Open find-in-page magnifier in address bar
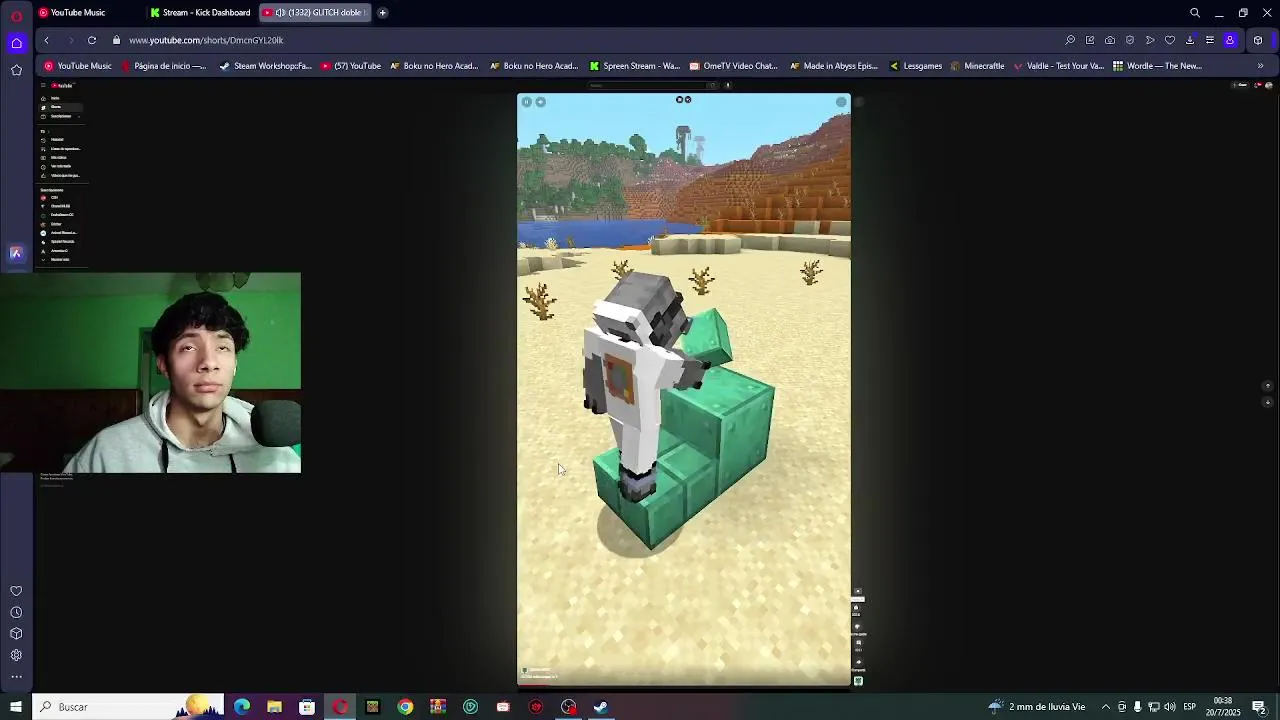The image size is (1280, 720). pos(1070,40)
